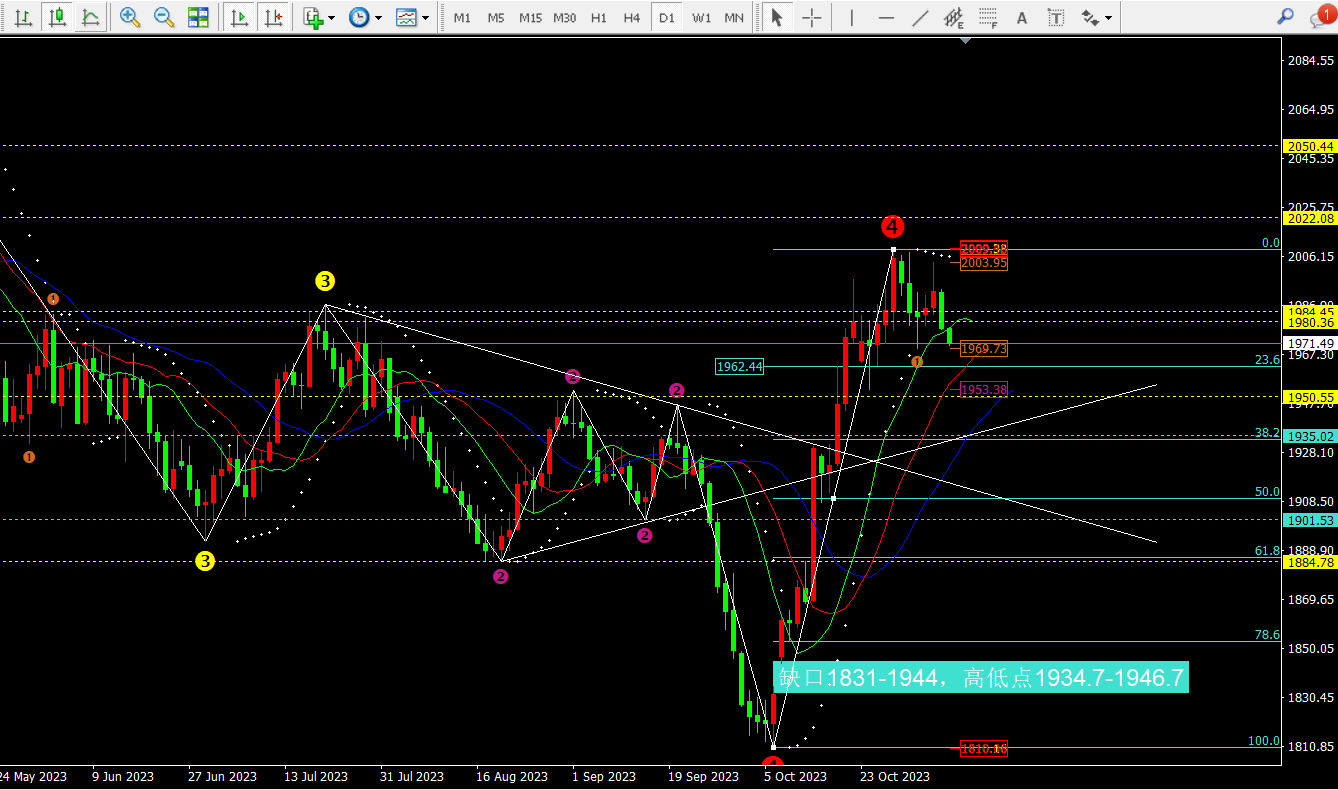Image resolution: width=1338 pixels, height=790 pixels.
Task: Expand the arrows dropdown arrow
Action: [x=1108, y=17]
